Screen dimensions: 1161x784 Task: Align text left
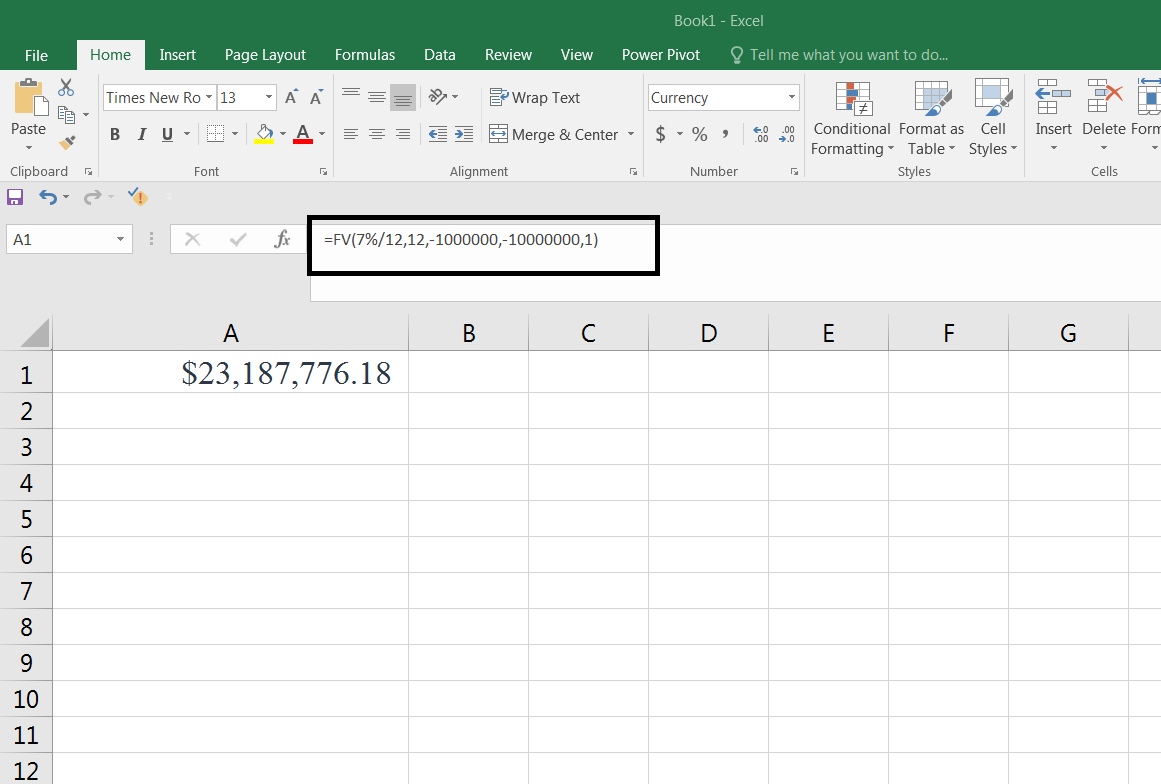[351, 134]
